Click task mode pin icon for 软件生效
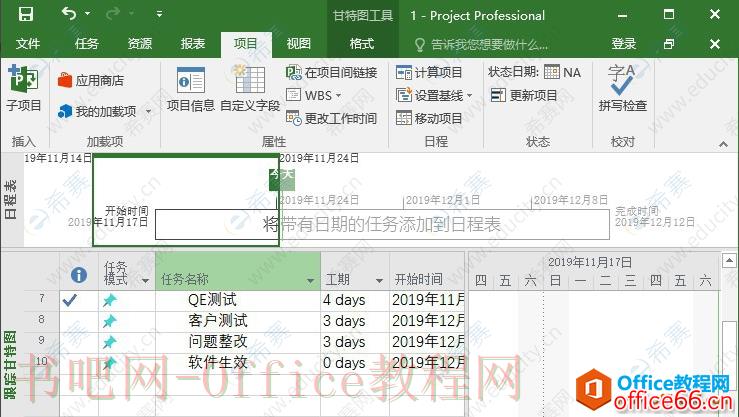739x417 pixels. click(110, 363)
